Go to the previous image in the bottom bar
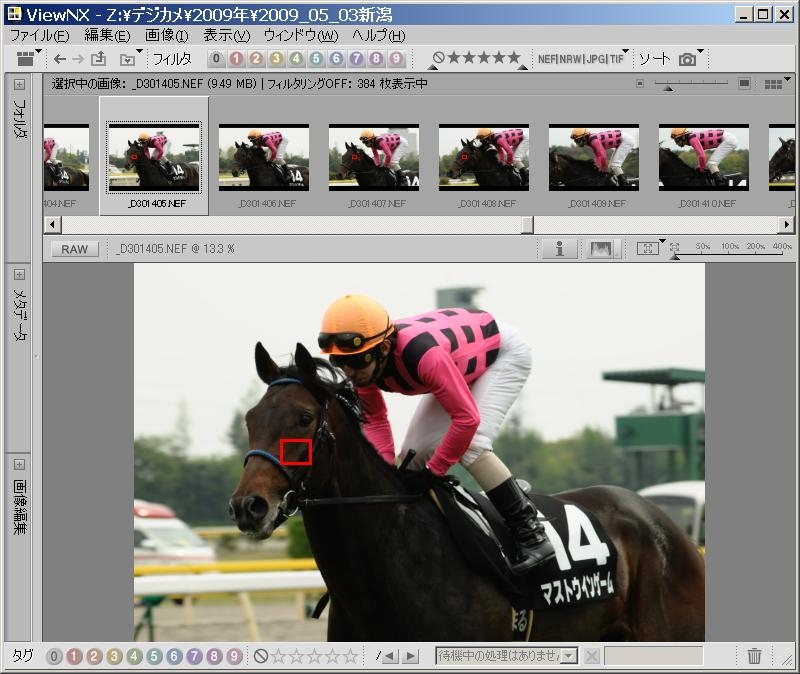This screenshot has width=800, height=674. coord(390,656)
